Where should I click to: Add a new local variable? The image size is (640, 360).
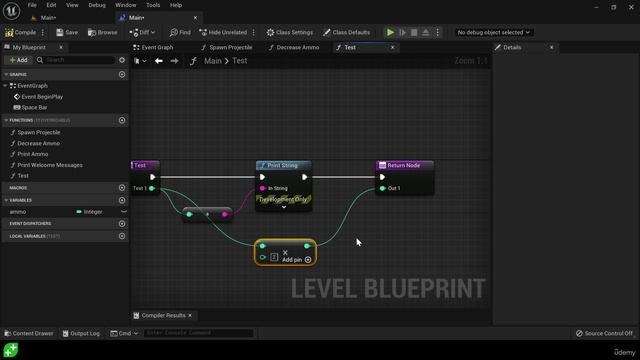point(122,236)
